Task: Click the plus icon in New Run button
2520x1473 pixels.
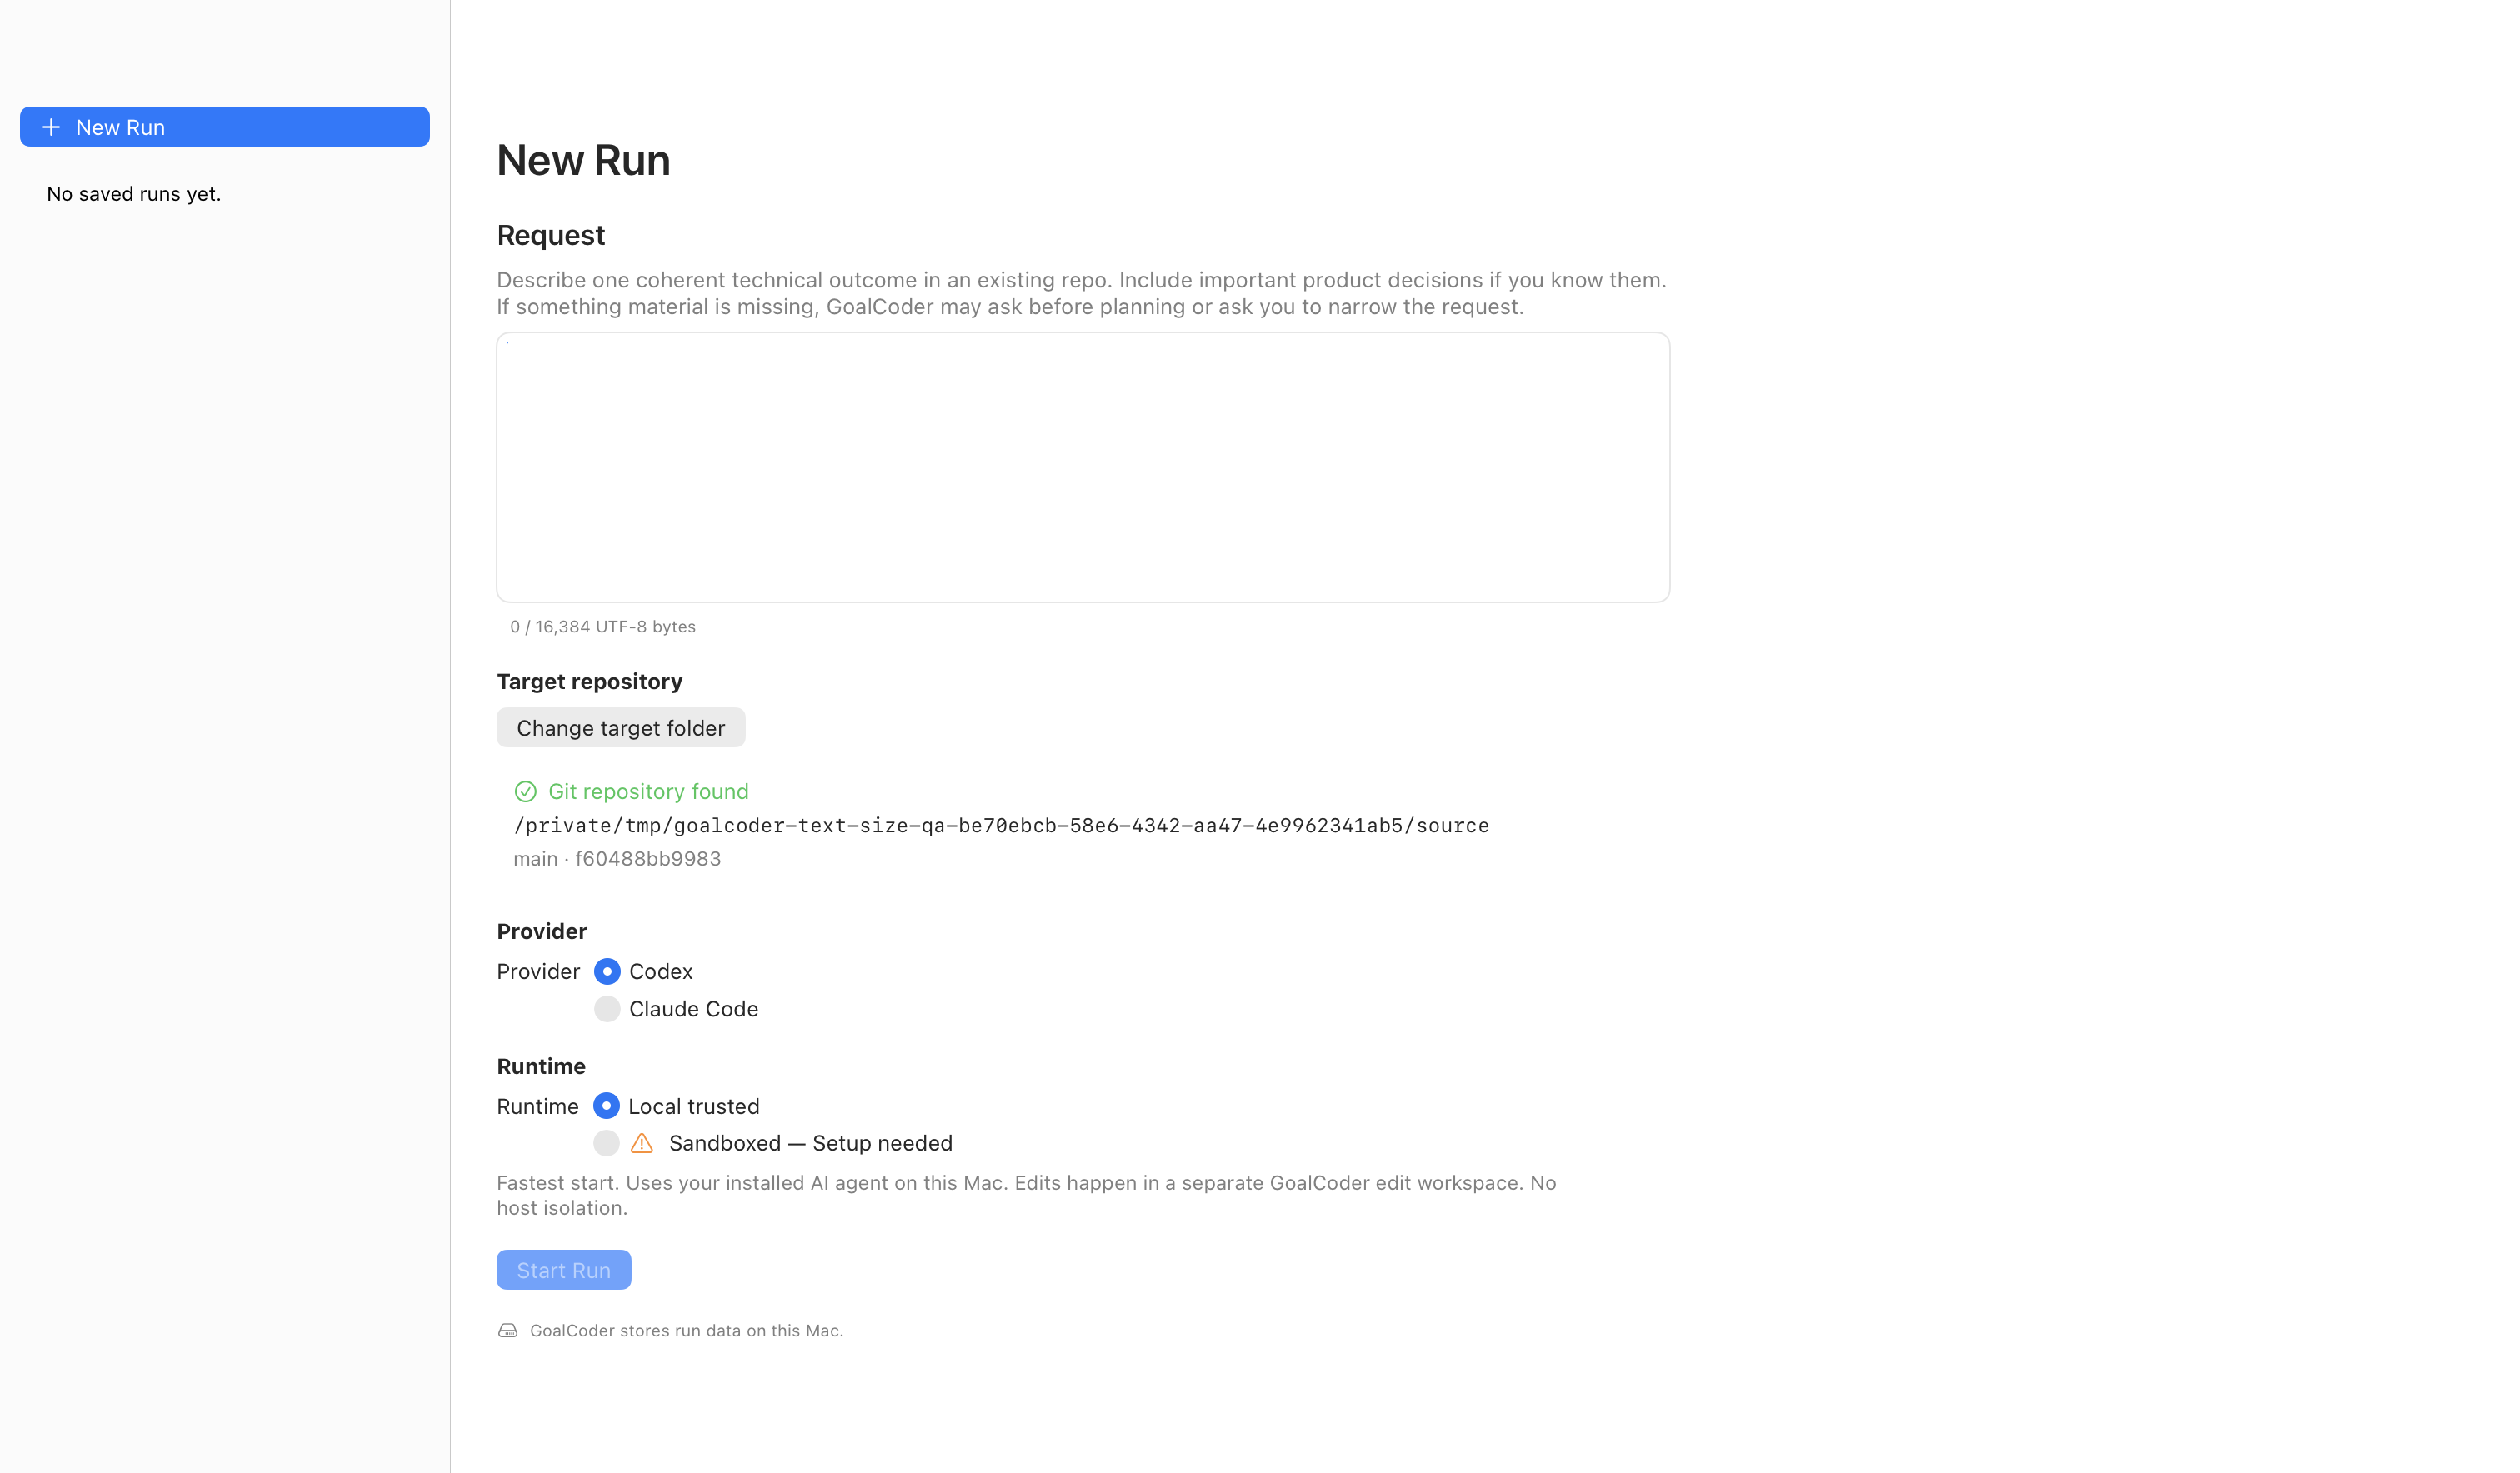Action: [x=51, y=127]
